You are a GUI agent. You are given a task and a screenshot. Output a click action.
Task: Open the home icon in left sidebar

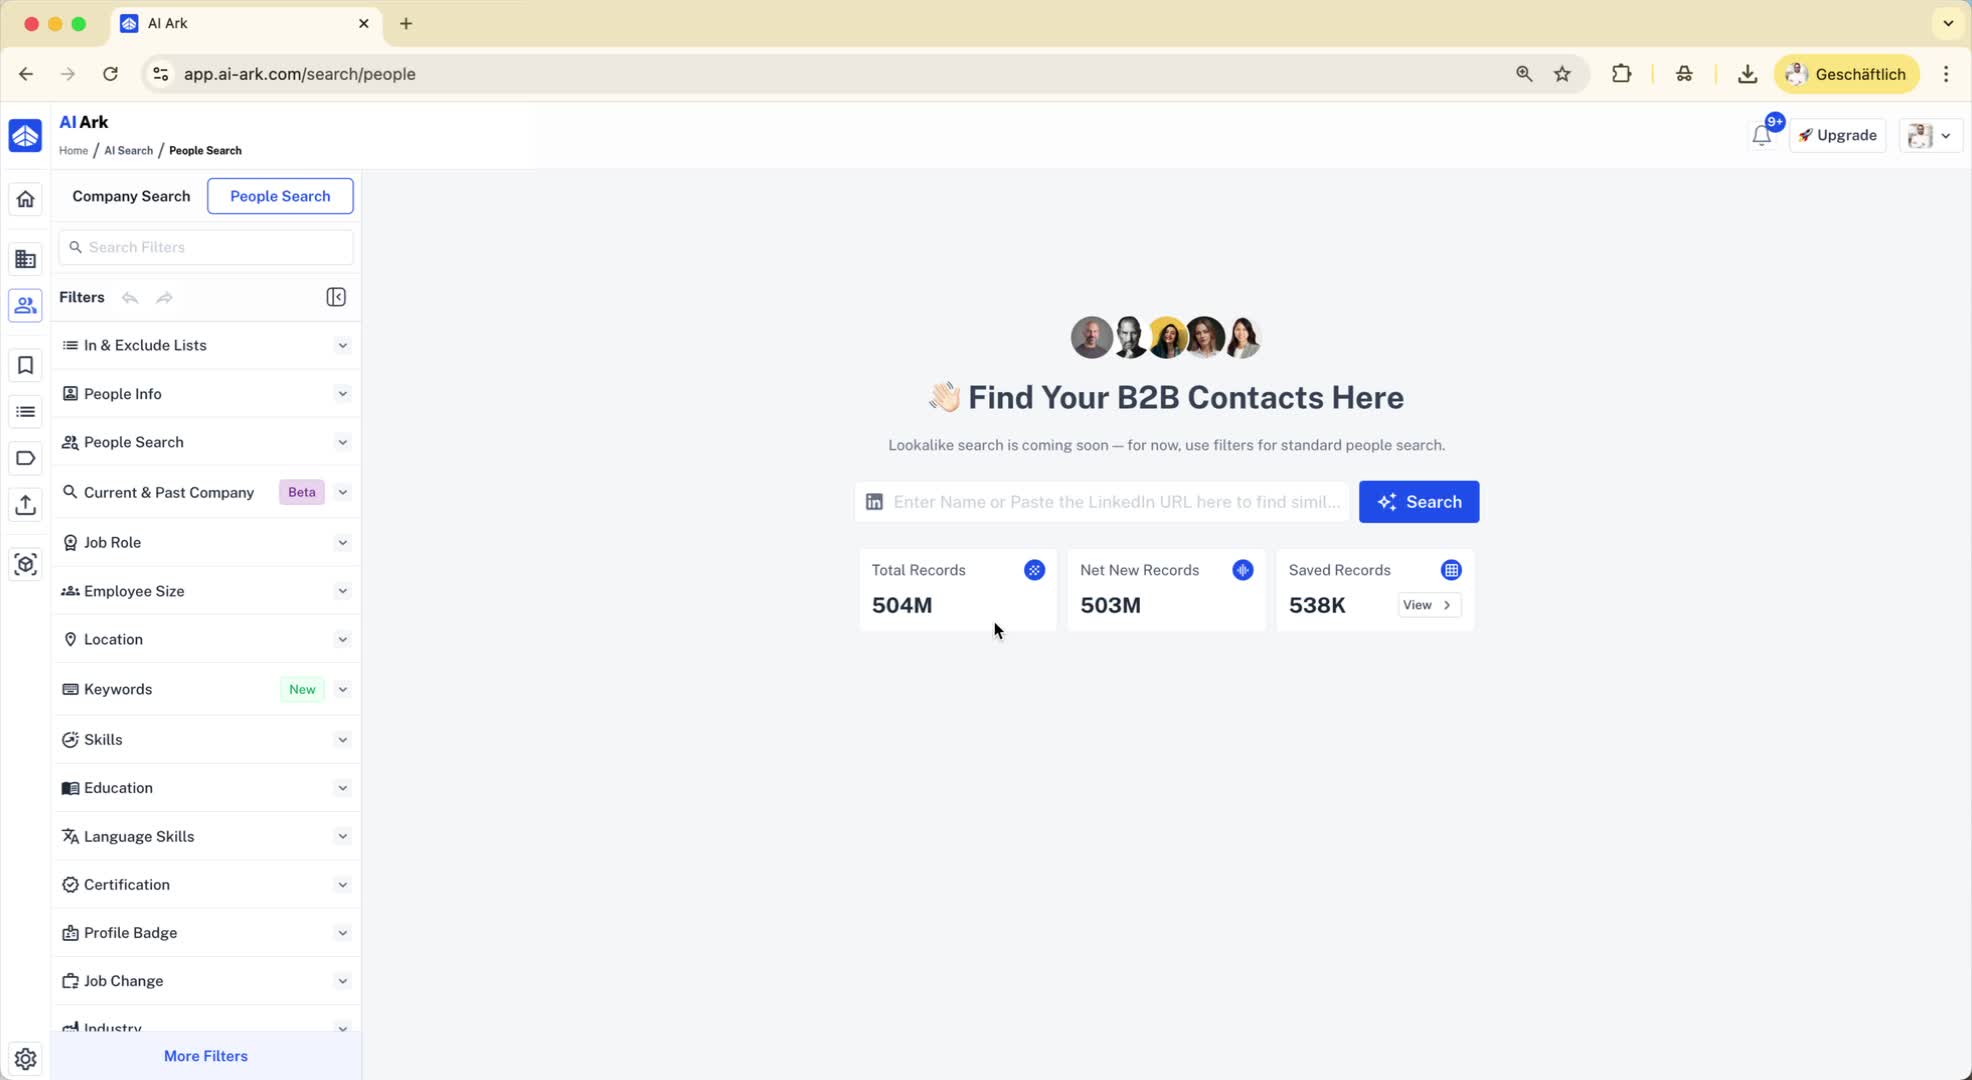tap(25, 199)
